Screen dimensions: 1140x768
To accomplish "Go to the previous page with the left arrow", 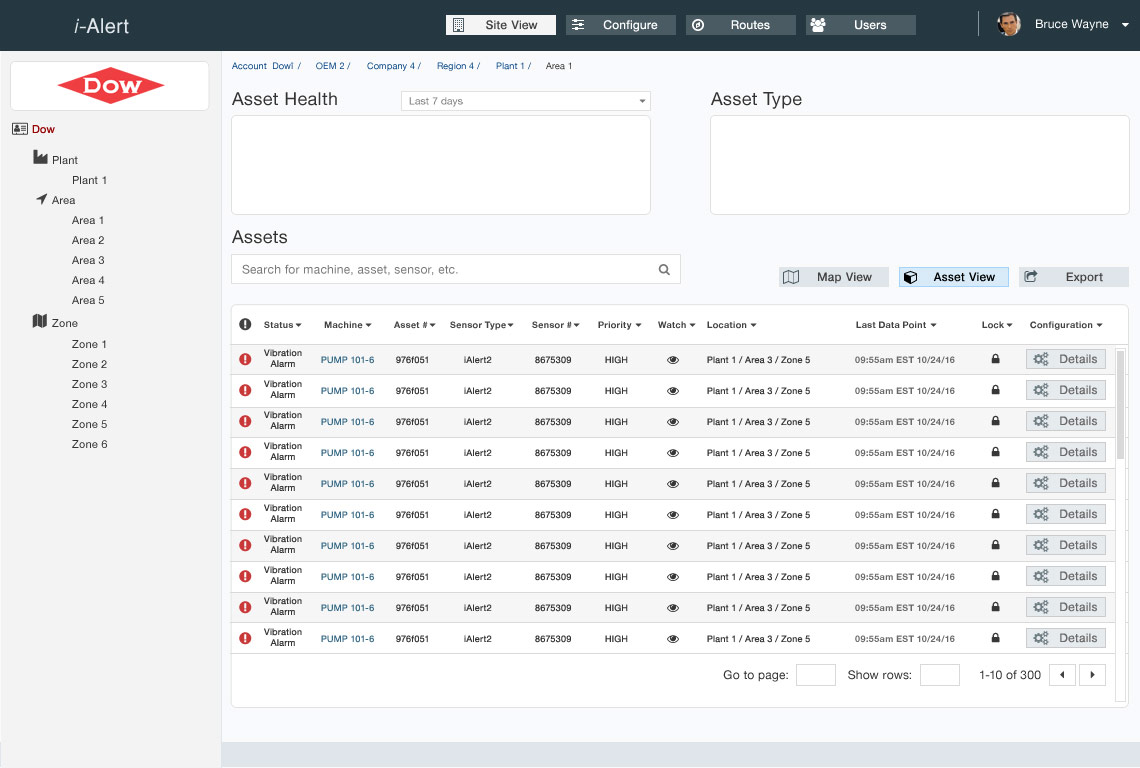I will pos(1062,675).
